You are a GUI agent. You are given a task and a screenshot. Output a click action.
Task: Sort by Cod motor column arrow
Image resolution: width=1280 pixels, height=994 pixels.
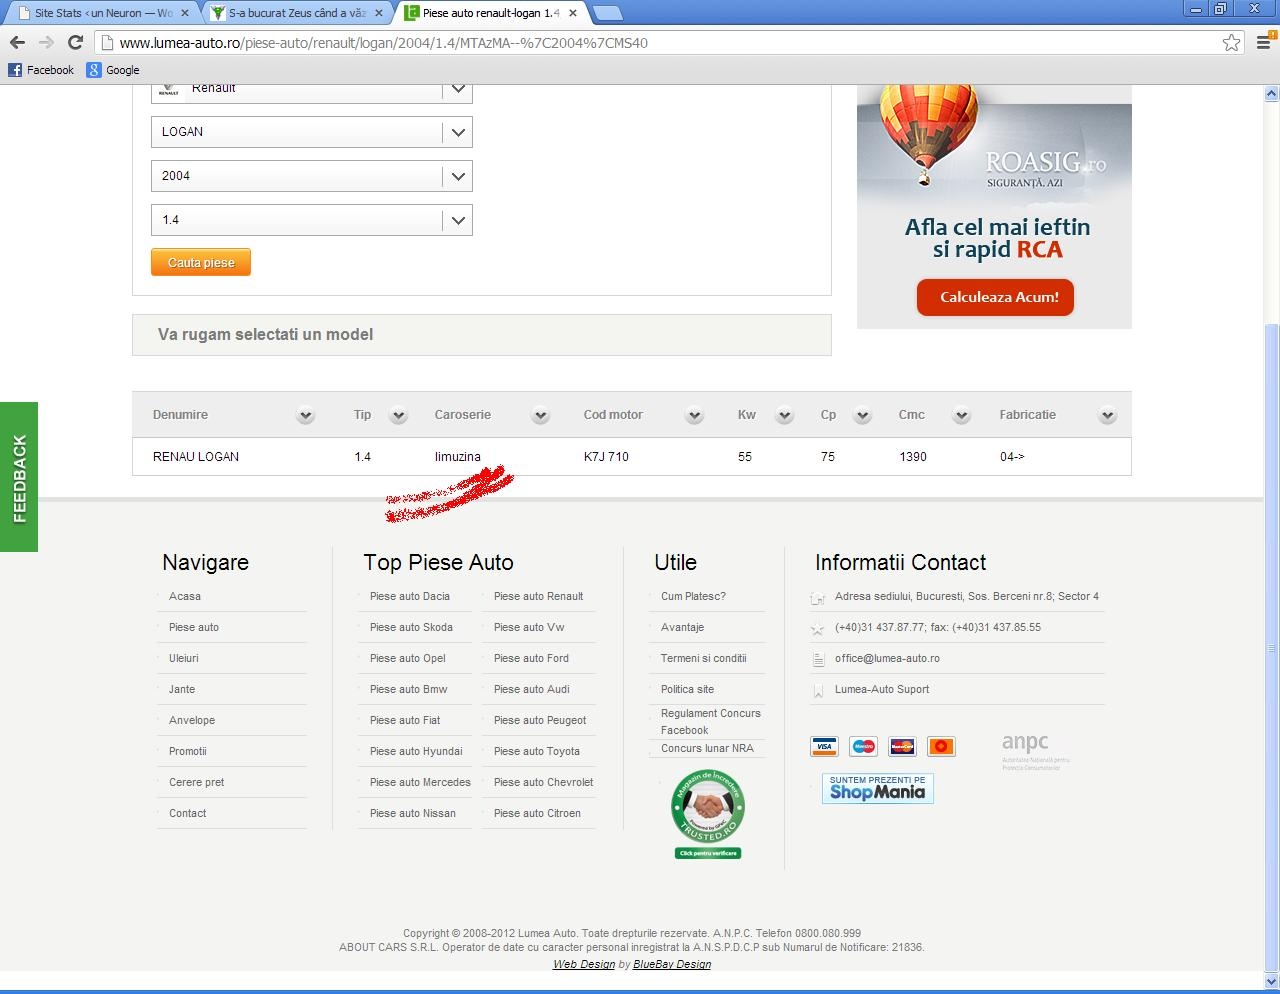coord(695,415)
